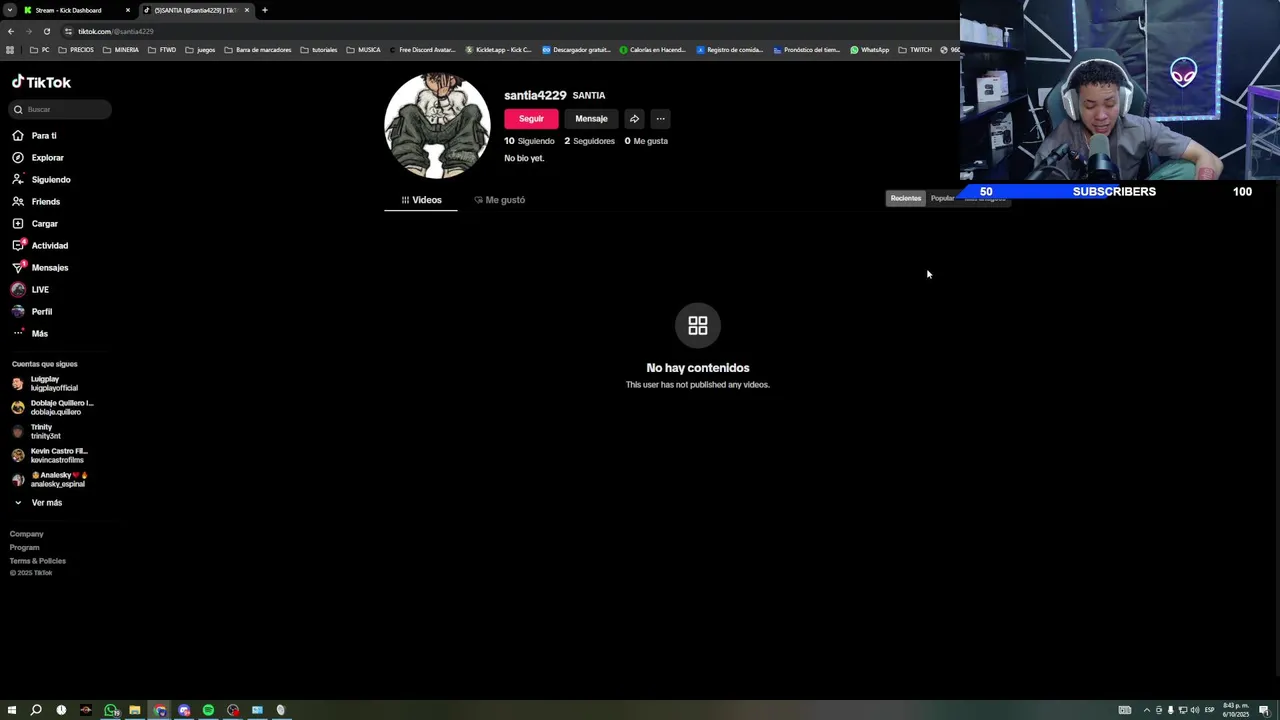Click the Chrome taskbar icon
This screenshot has width=1280, height=720.
(159, 710)
